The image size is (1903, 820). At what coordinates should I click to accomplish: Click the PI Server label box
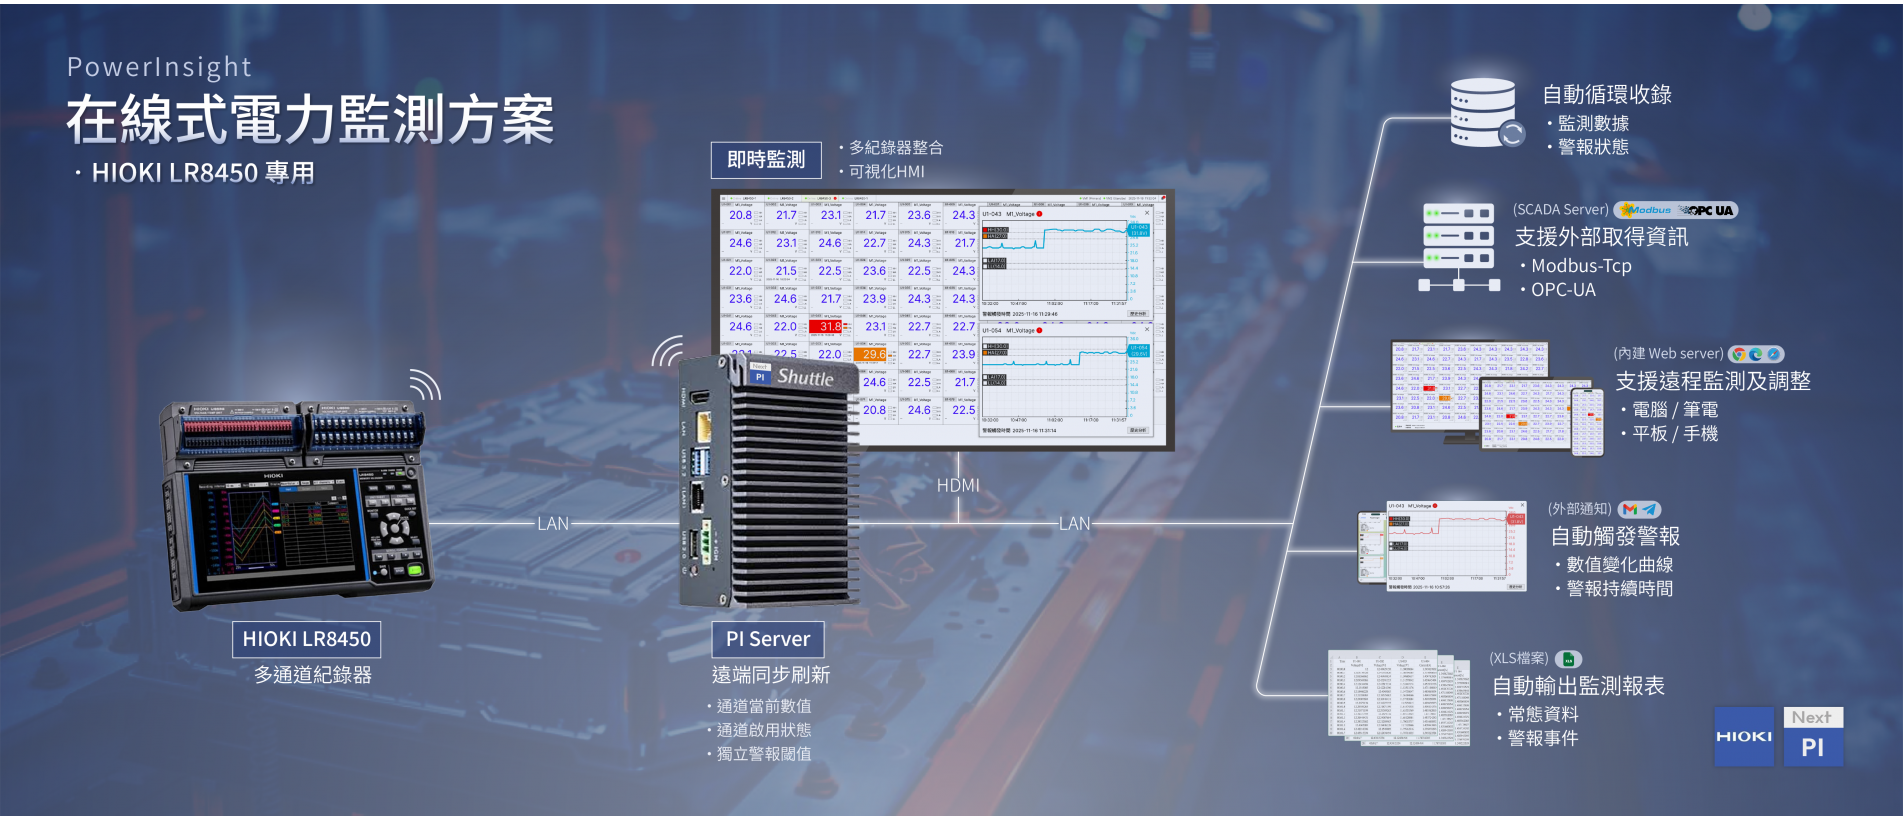point(767,639)
